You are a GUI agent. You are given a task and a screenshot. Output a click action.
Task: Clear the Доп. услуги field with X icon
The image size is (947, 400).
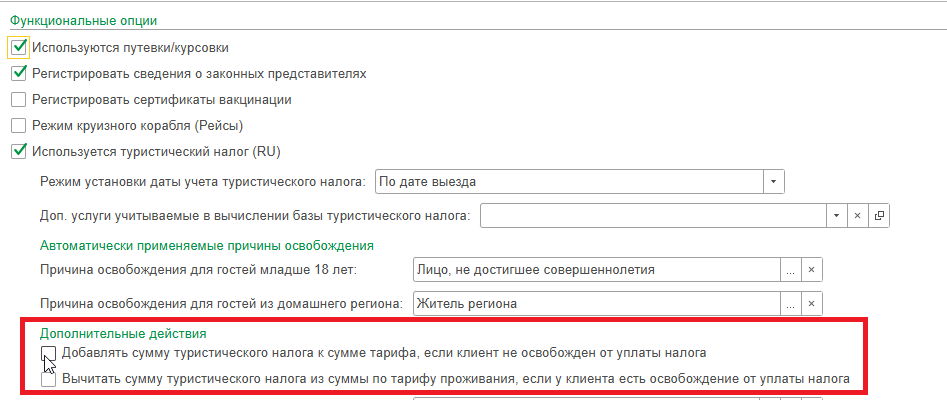coord(857,216)
